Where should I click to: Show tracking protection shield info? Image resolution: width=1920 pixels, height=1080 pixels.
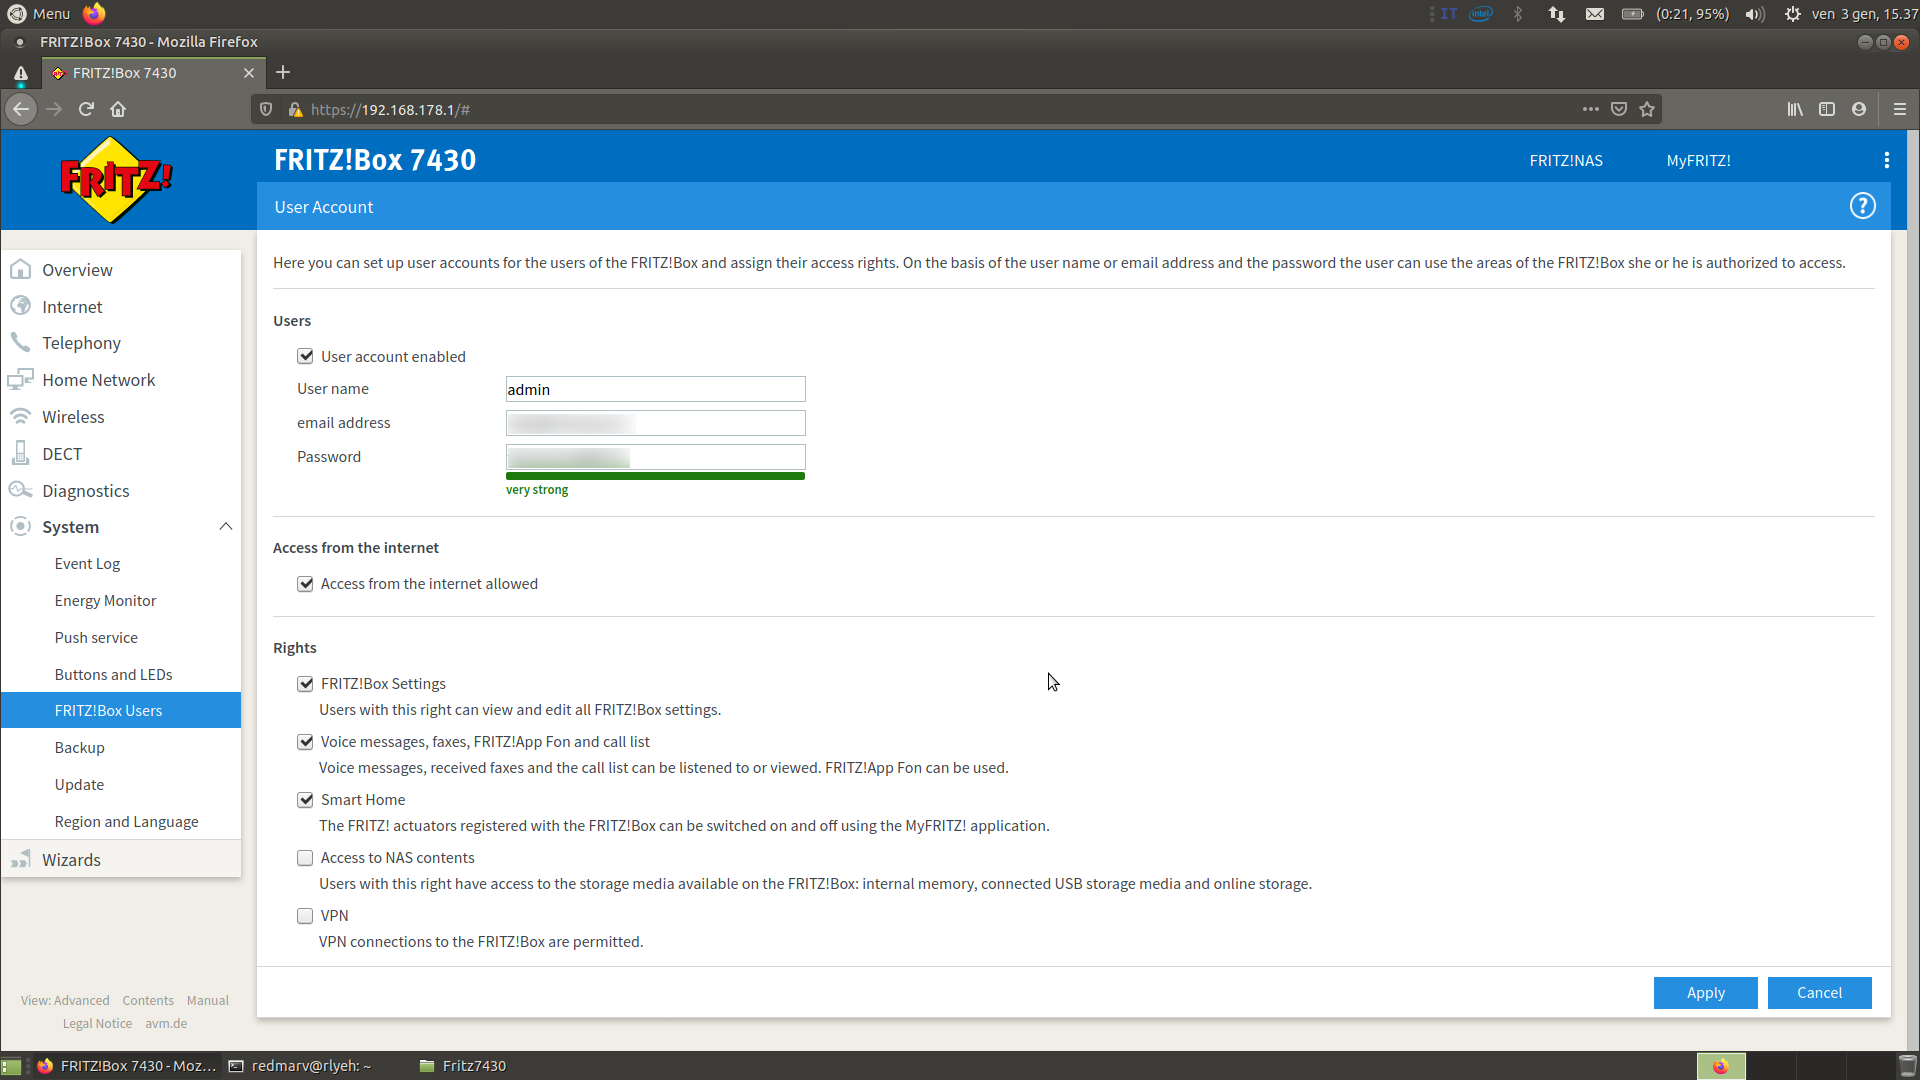(266, 109)
